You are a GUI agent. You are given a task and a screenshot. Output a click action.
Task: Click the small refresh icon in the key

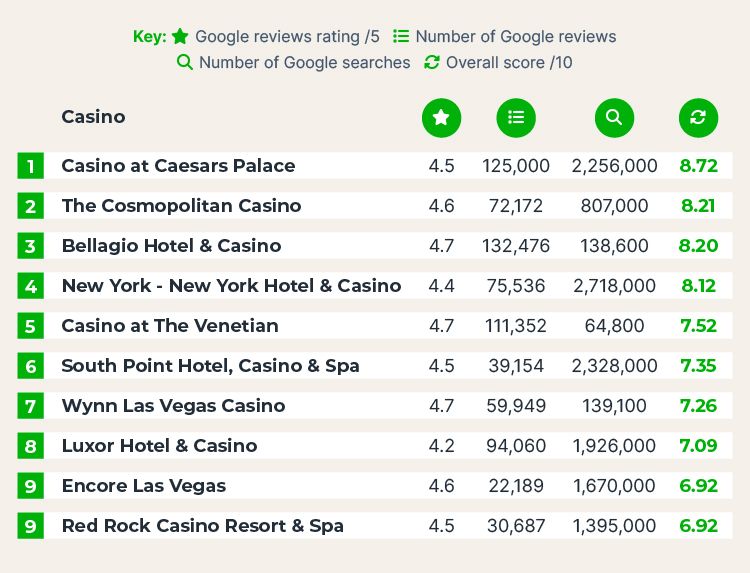[431, 62]
